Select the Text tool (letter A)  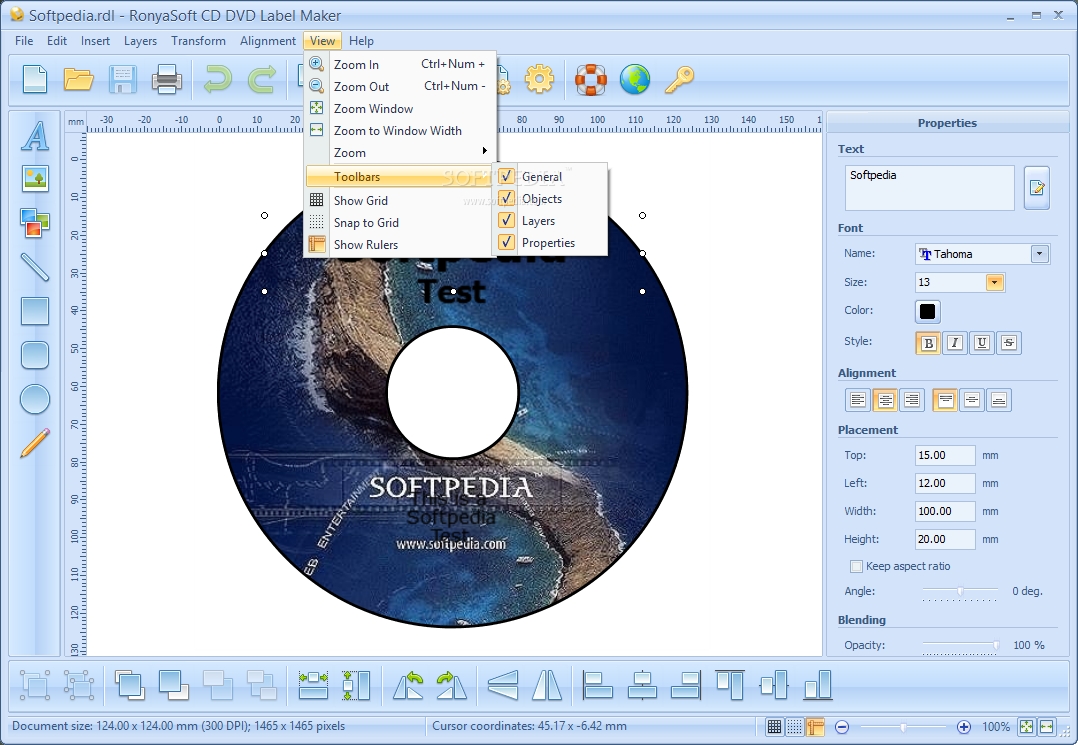click(x=34, y=135)
